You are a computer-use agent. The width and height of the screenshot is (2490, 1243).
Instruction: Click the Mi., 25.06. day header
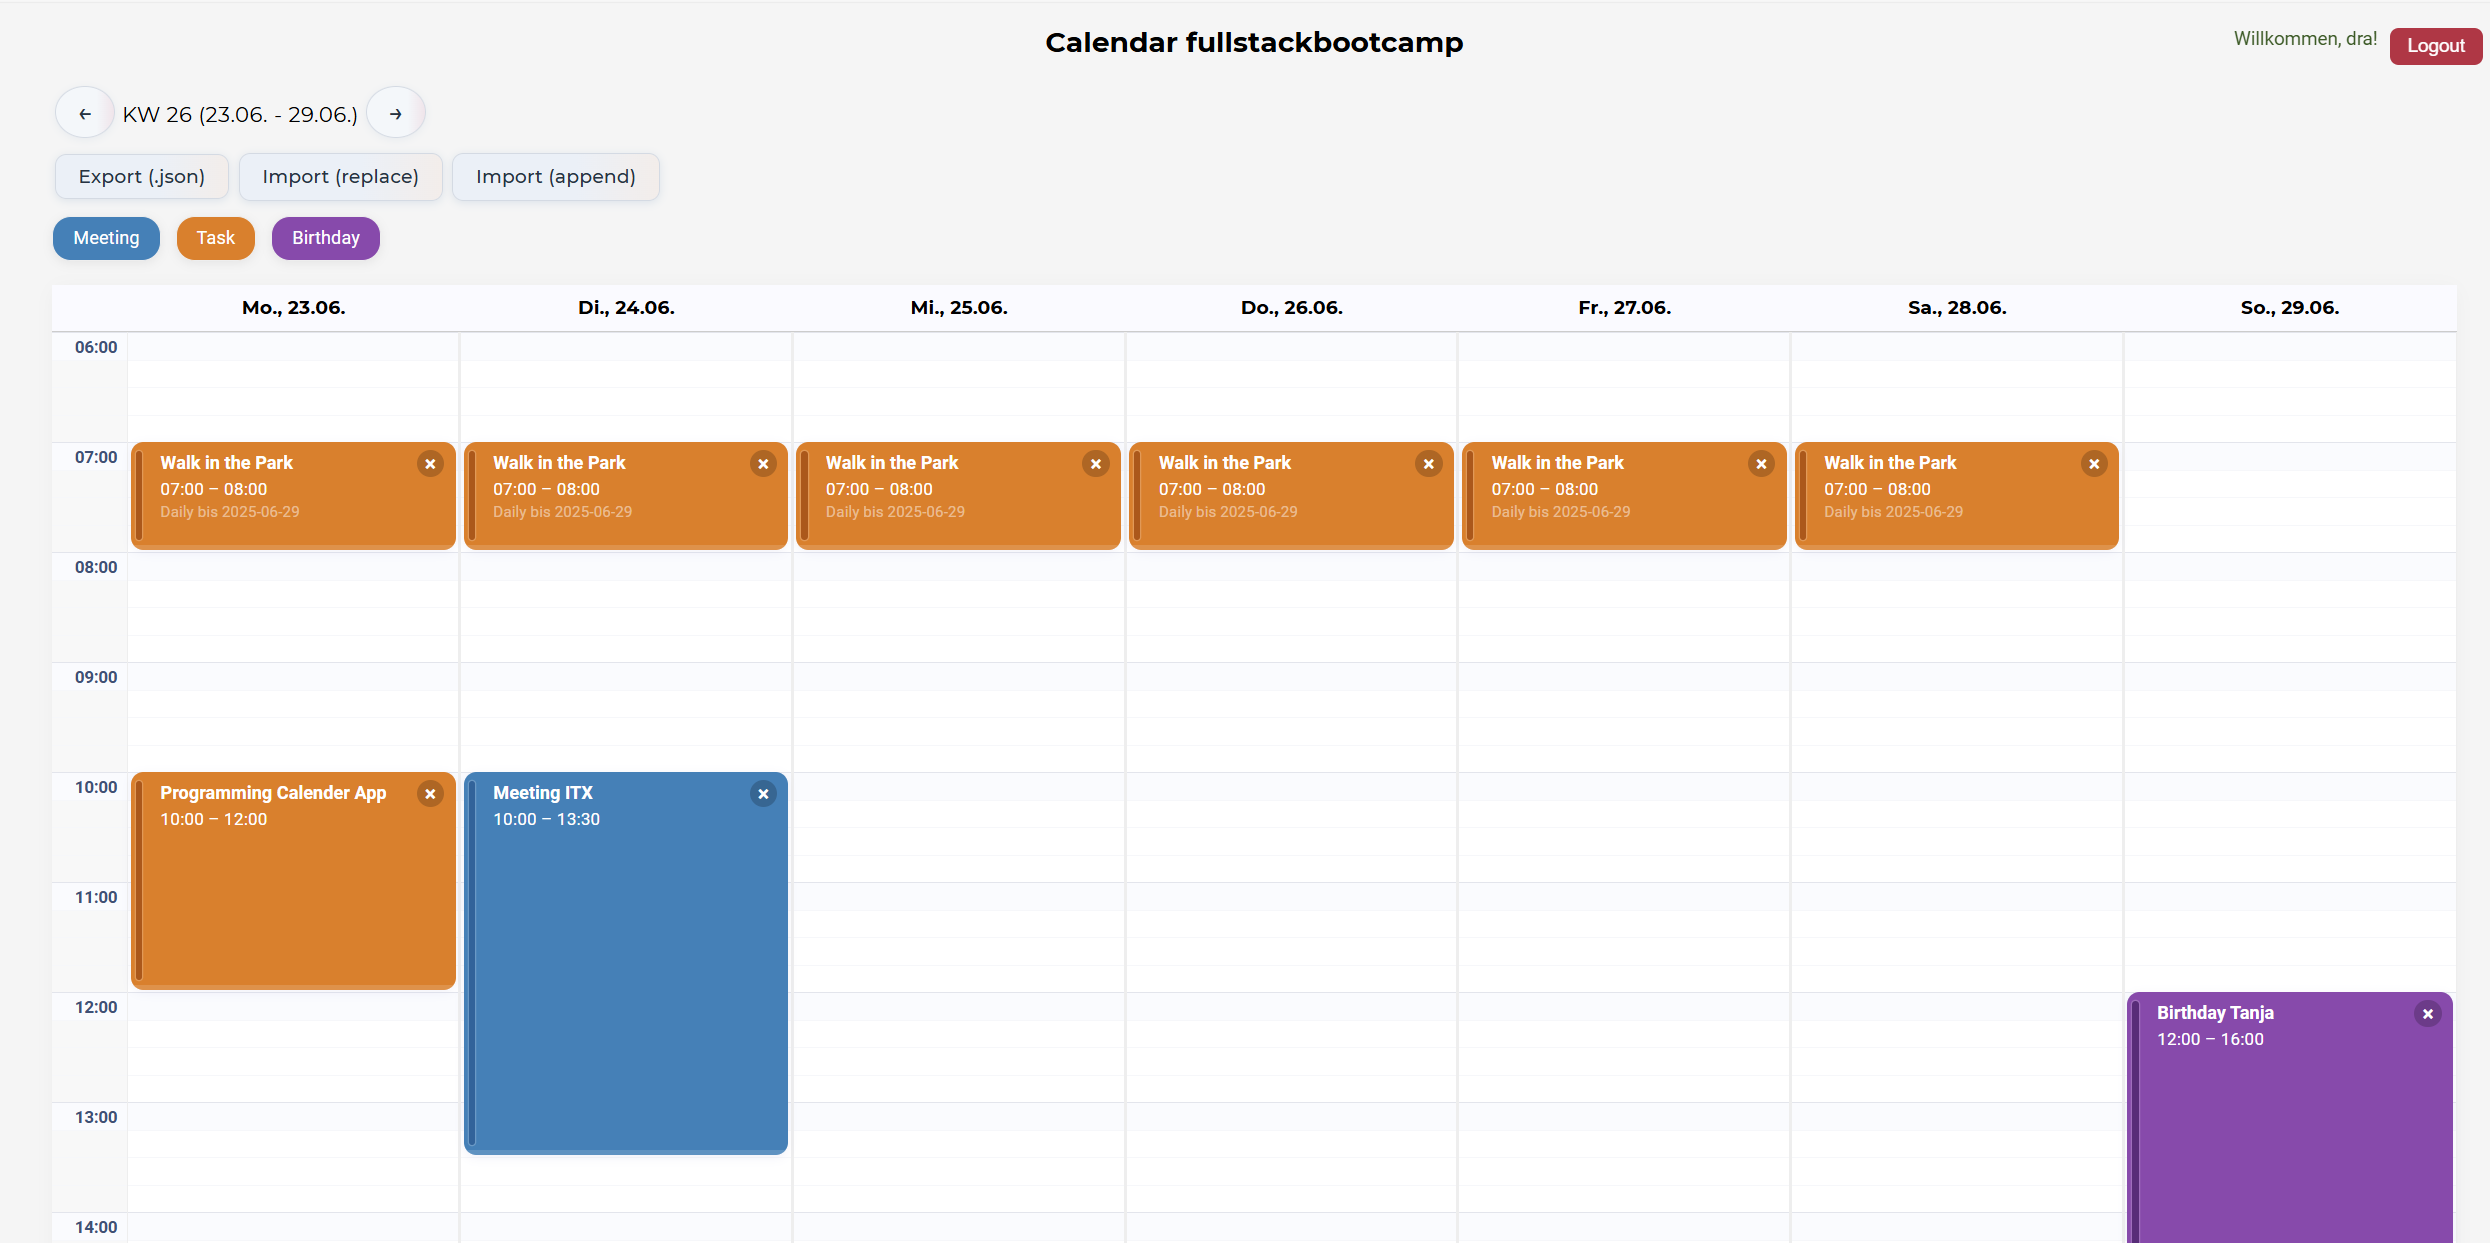coord(959,308)
